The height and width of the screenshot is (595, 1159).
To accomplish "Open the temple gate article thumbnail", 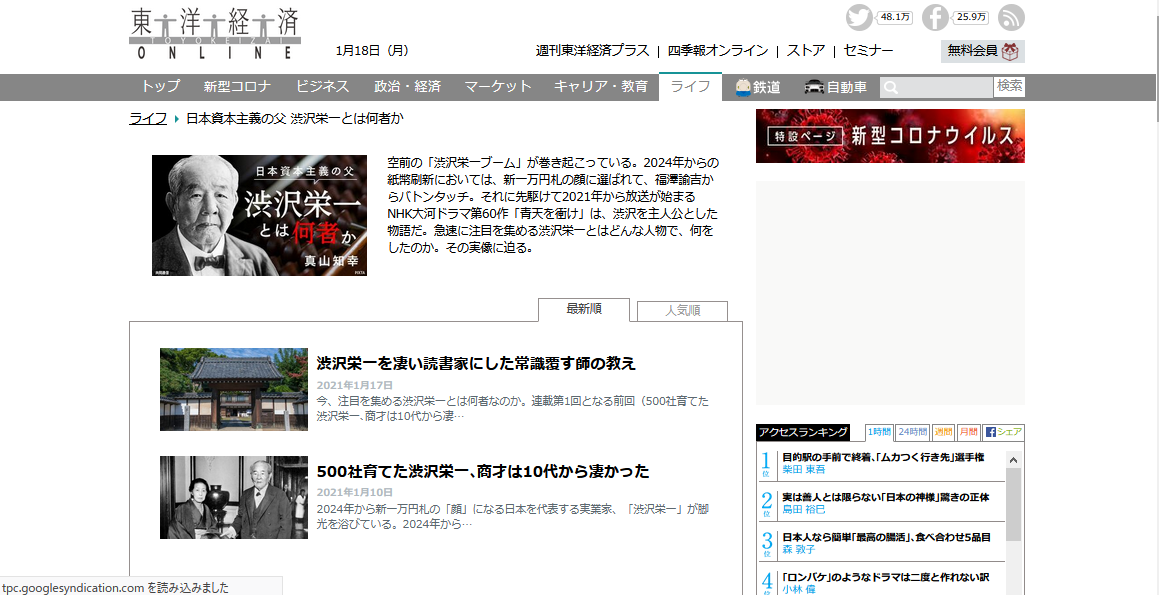I will (234, 390).
